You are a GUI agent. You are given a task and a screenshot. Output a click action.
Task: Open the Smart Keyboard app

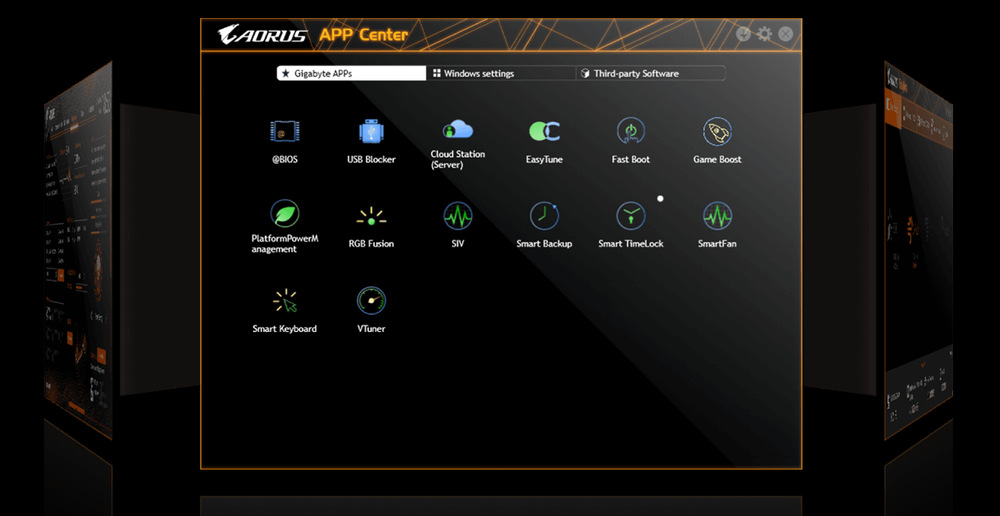pyautogui.click(x=284, y=301)
